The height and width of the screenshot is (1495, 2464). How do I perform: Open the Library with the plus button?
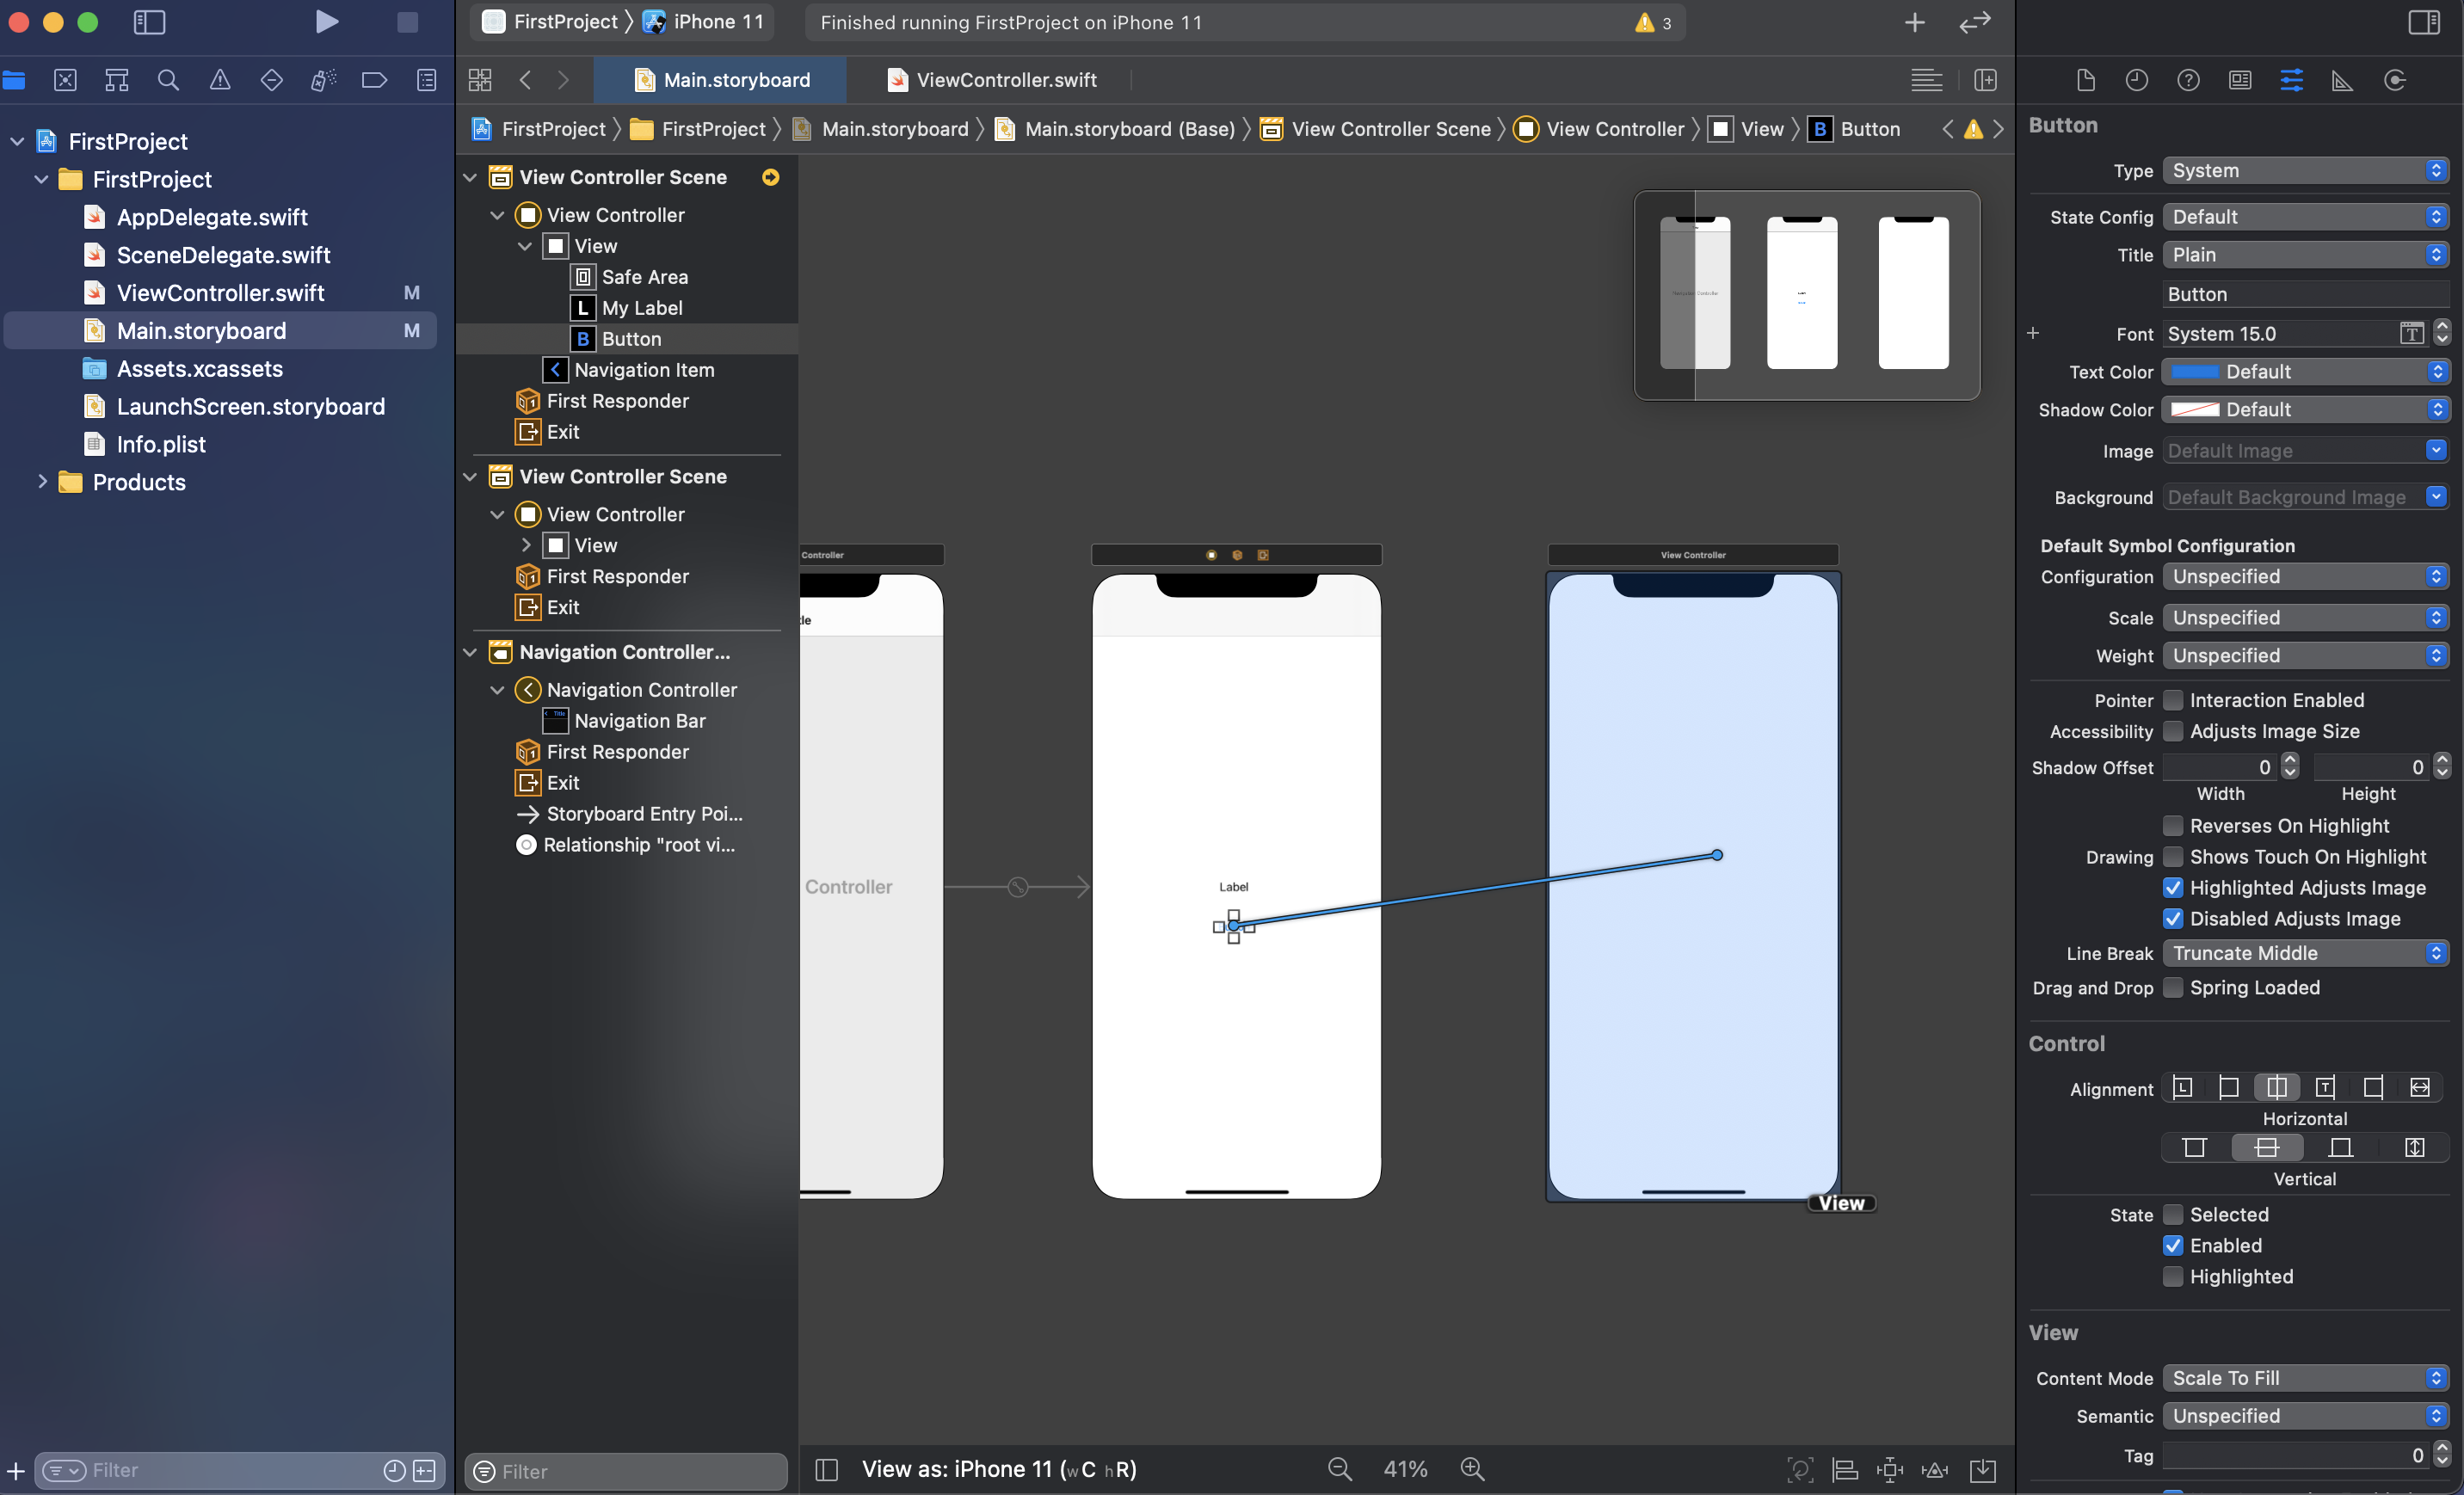(x=1914, y=22)
